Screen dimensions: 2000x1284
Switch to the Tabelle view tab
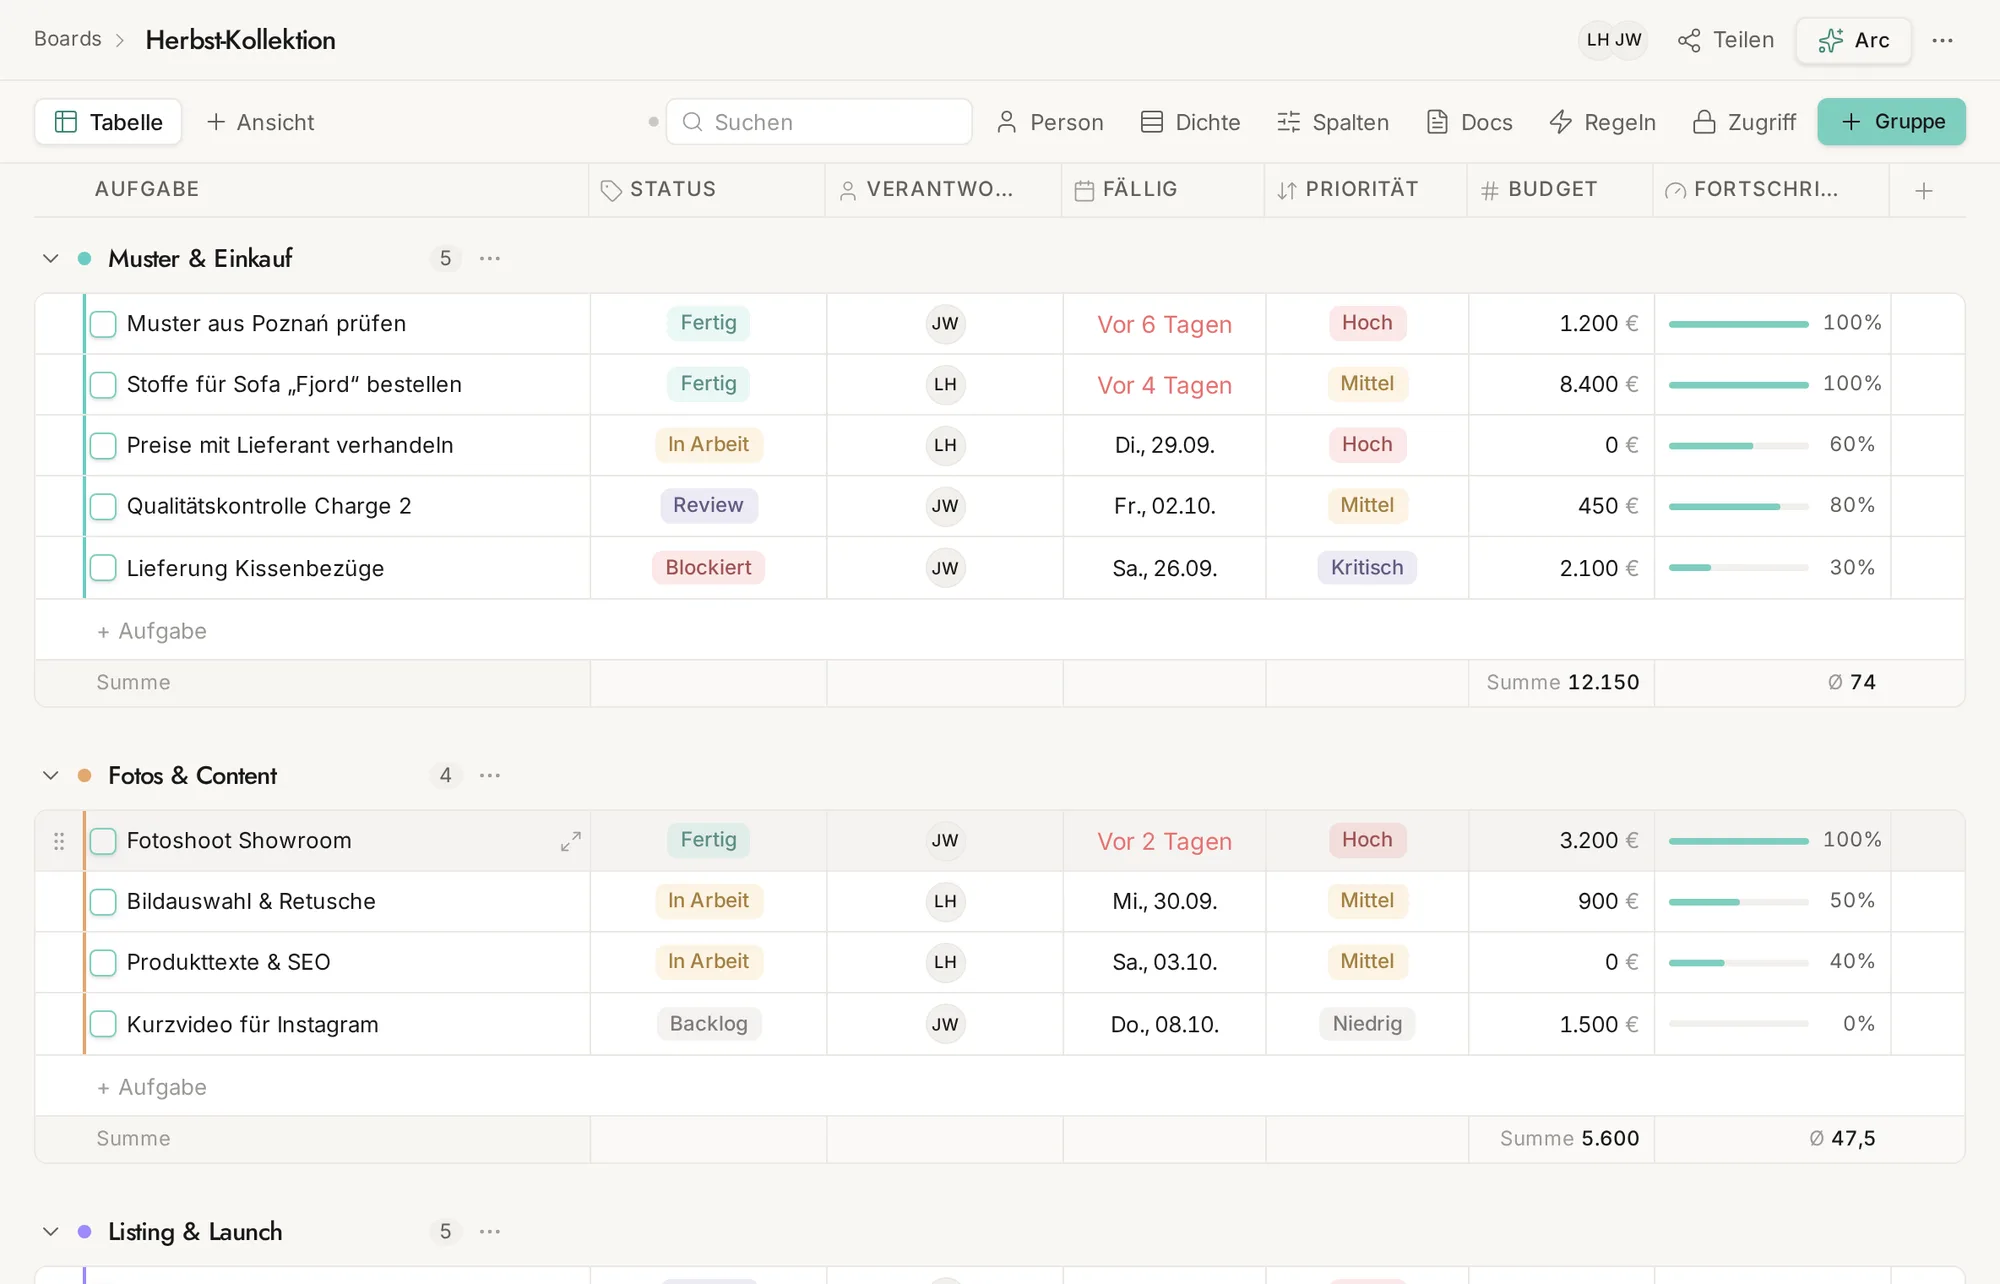(x=108, y=122)
